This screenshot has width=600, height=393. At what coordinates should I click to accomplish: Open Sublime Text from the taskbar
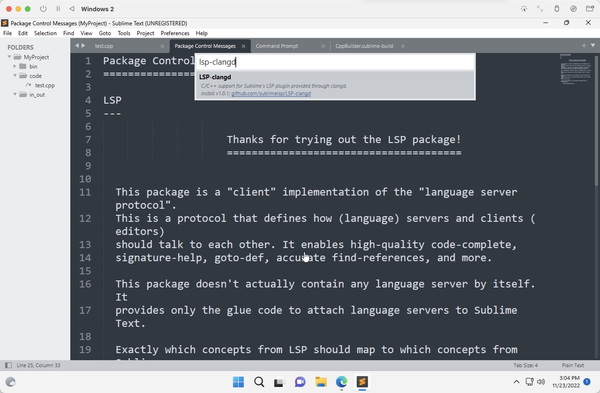coord(362,382)
